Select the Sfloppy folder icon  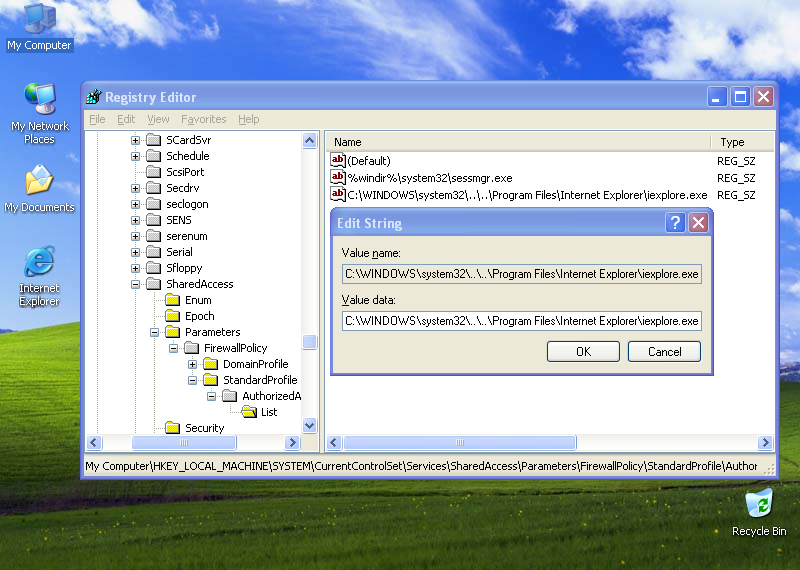154,268
